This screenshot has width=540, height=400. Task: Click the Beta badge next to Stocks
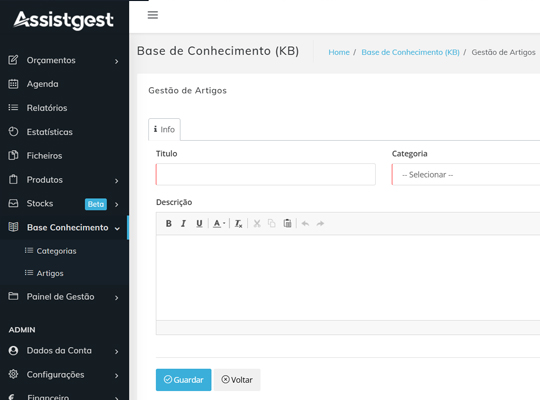(96, 204)
